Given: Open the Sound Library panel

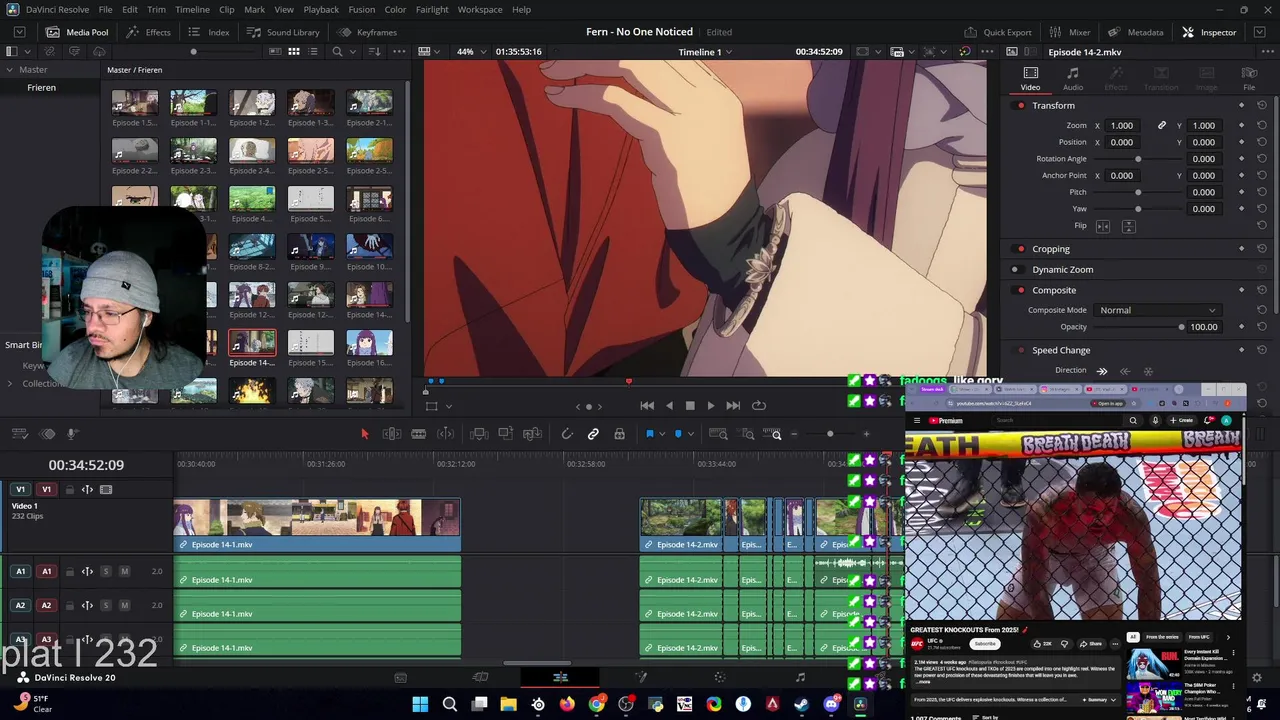Looking at the screenshot, I should point(283,32).
